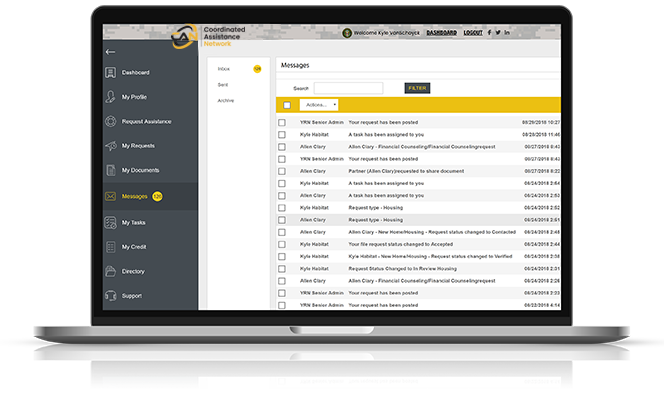Check the 'Partner (Allen Clary) requested to share document' row
This screenshot has width=664, height=394.
point(282,171)
